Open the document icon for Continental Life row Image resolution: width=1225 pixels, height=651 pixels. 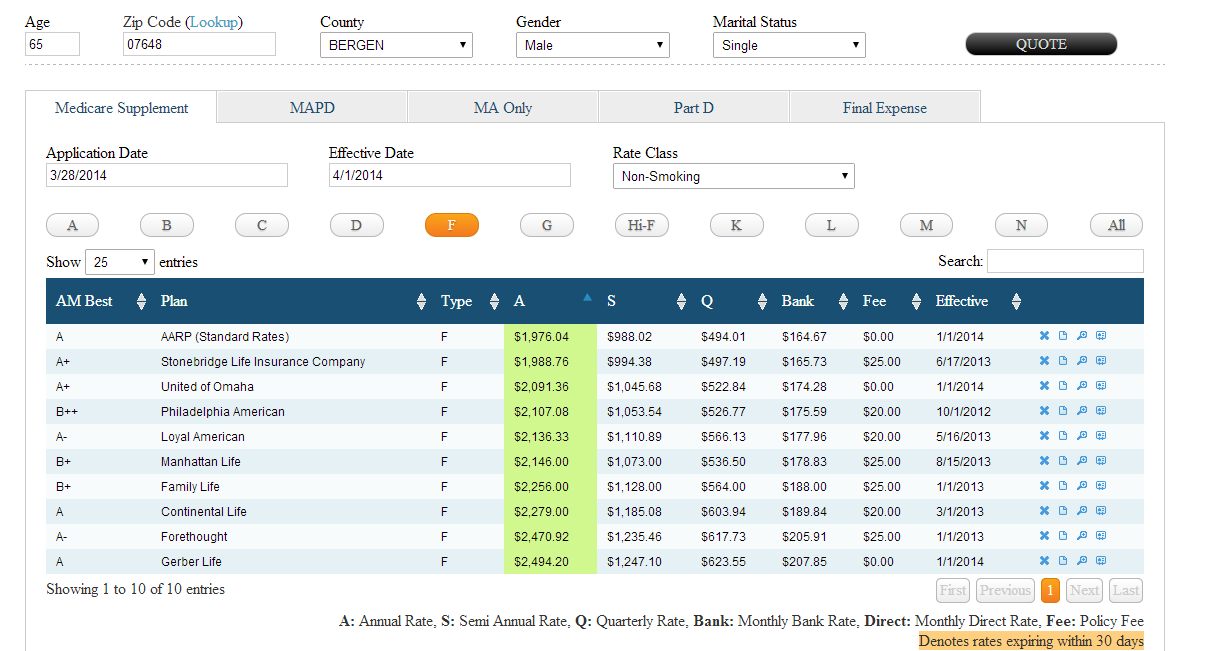(x=1063, y=512)
